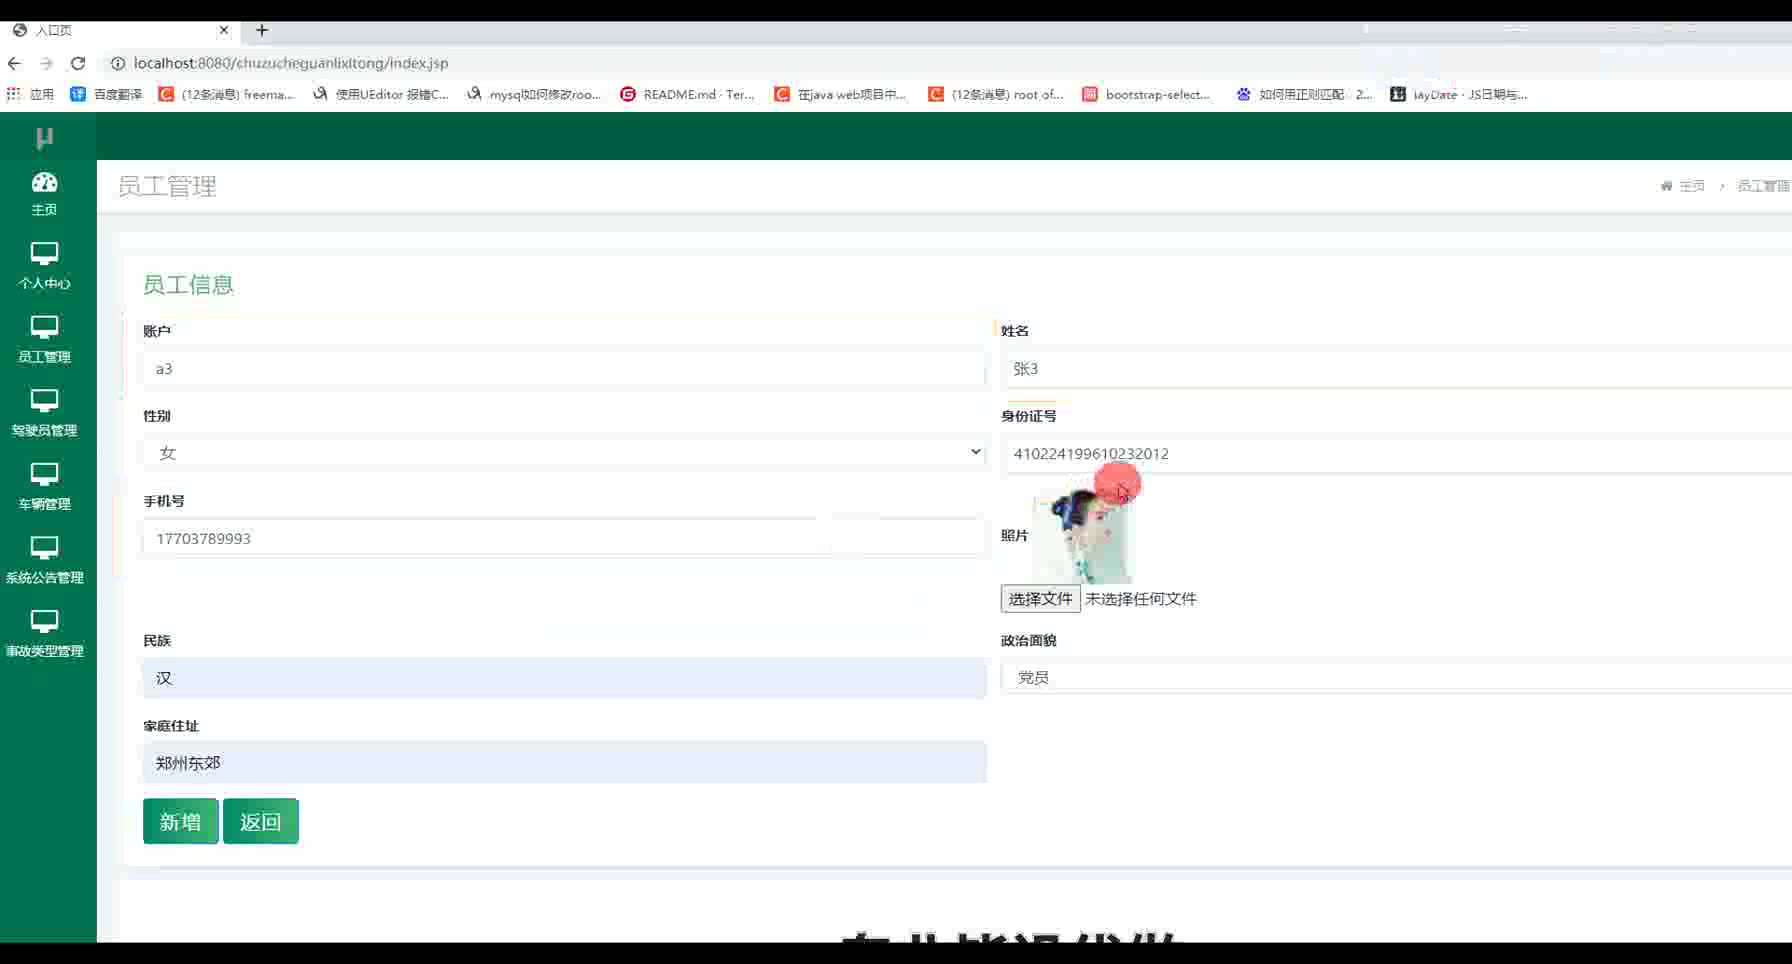Focus the 家庭住址 input field
This screenshot has width=1792, height=964.
click(564, 762)
